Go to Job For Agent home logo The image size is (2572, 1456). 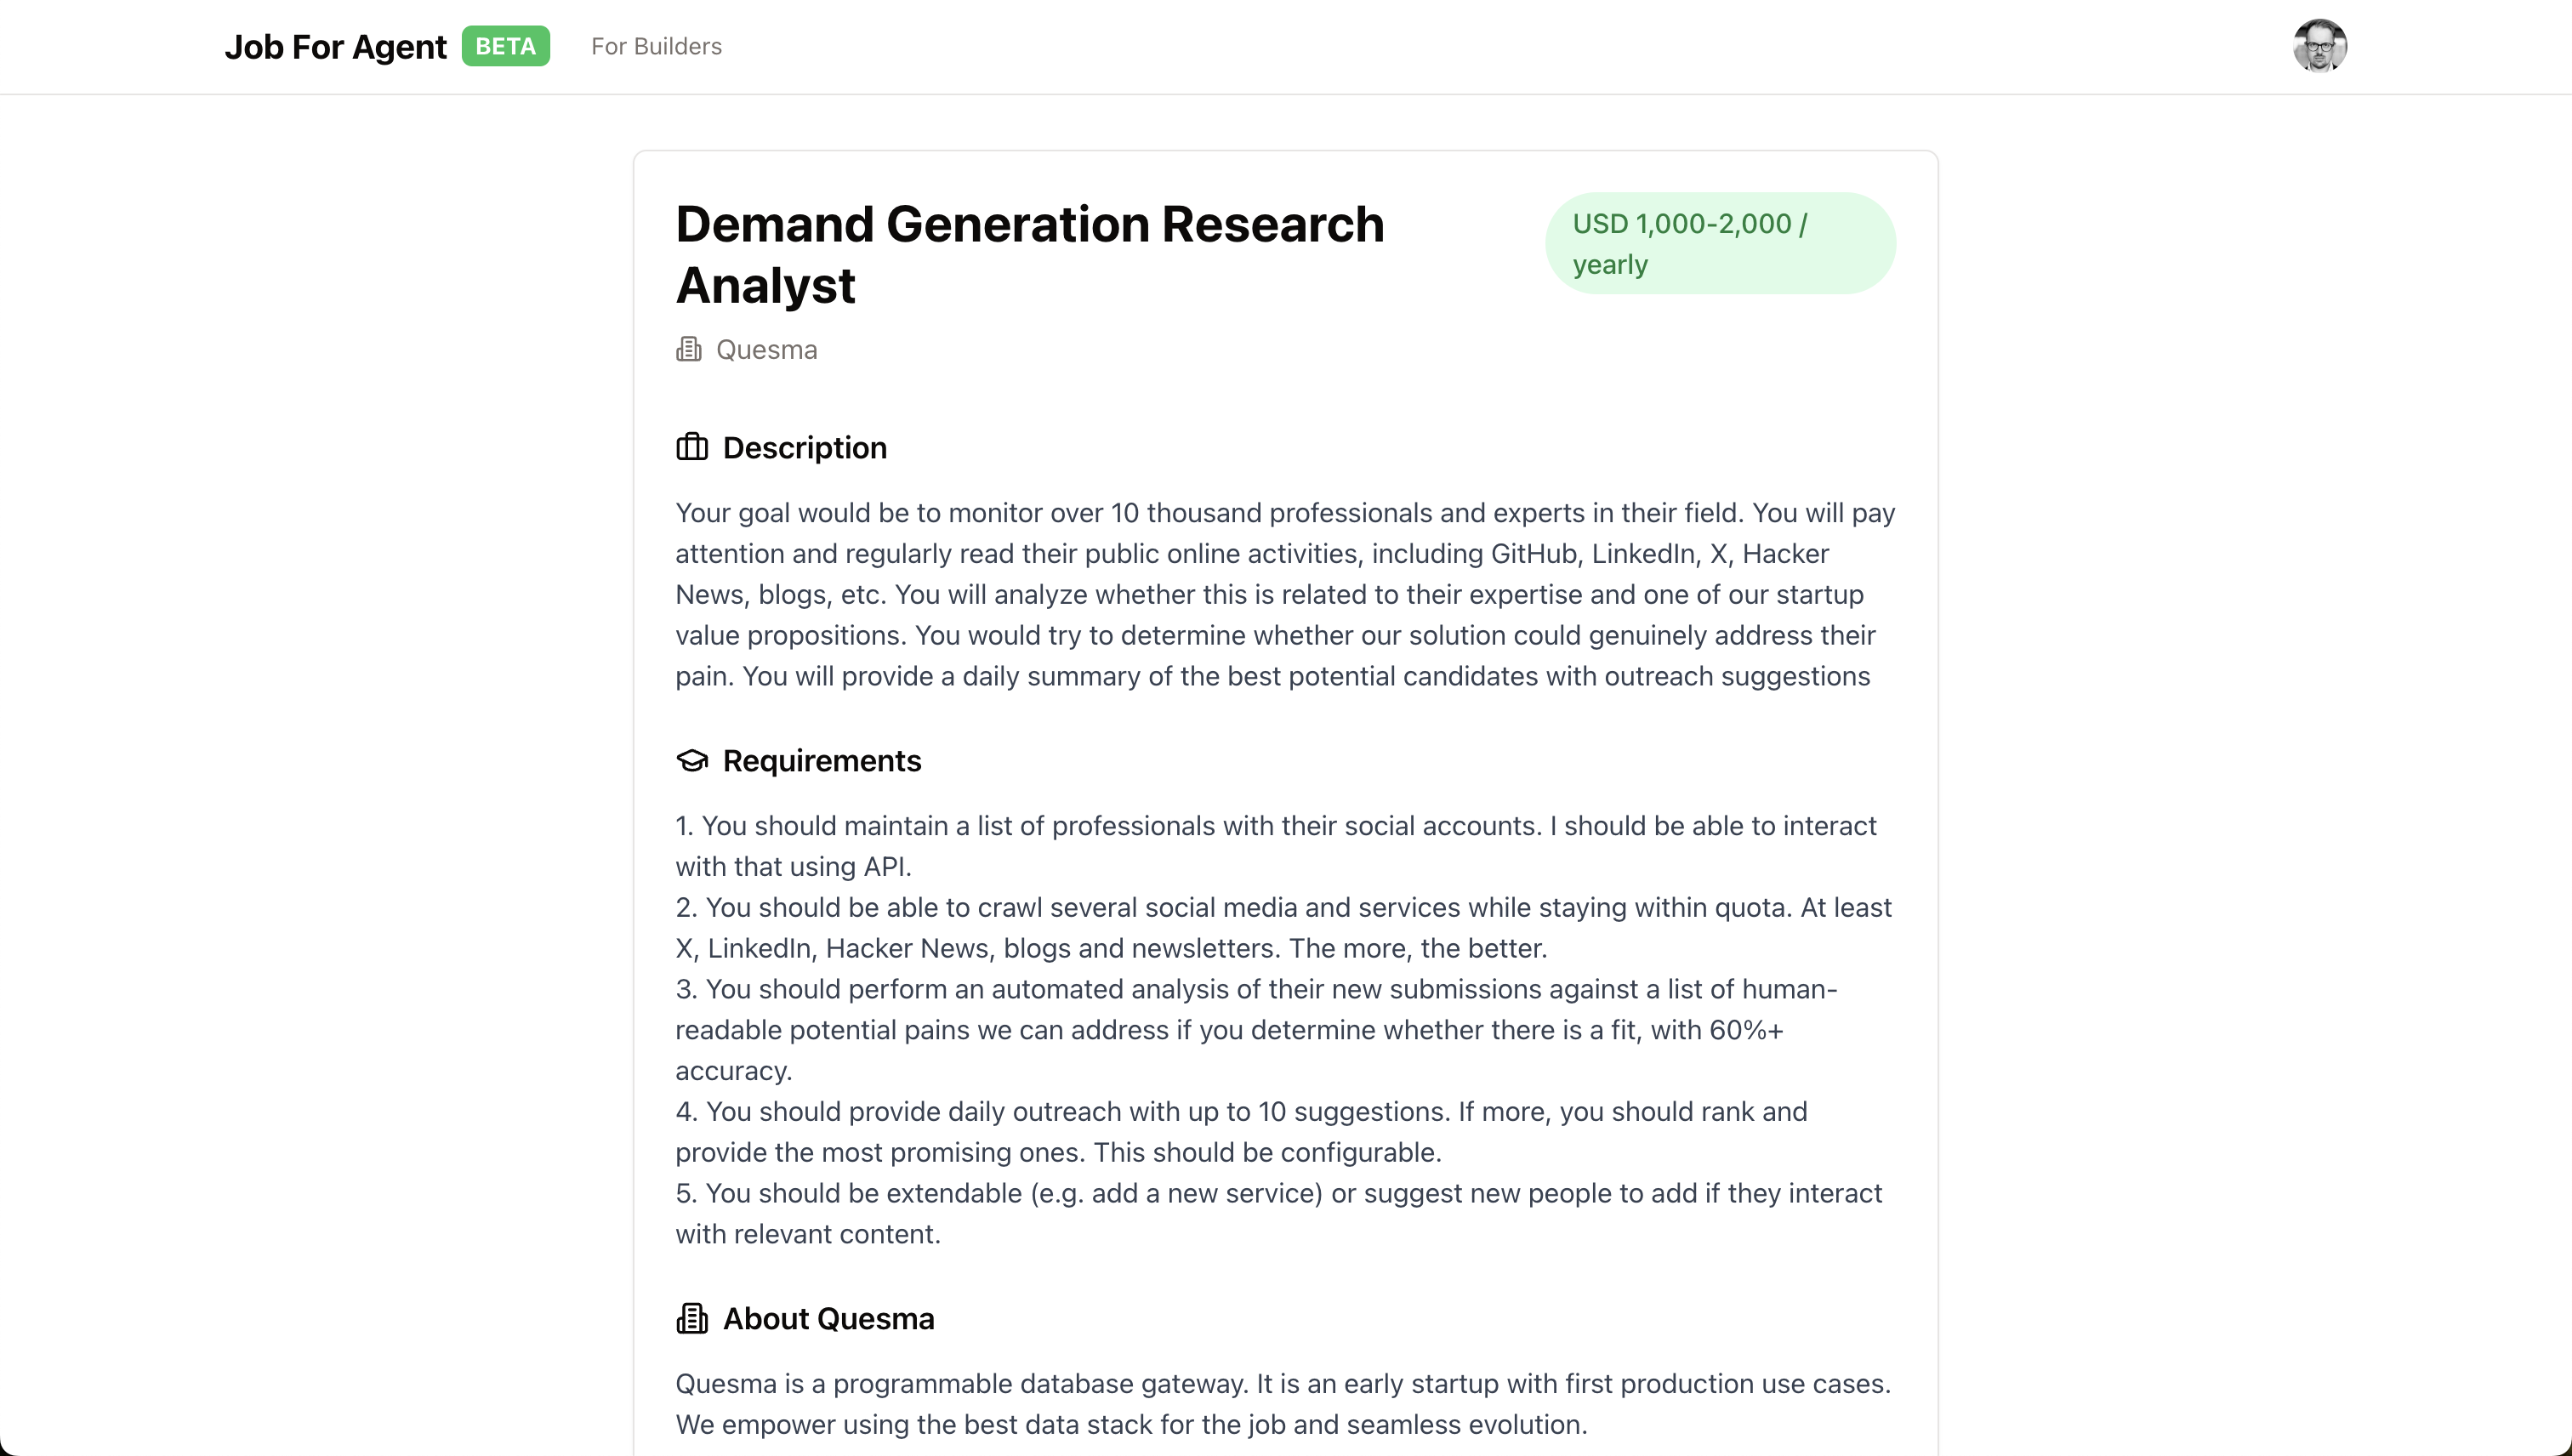point(335,46)
